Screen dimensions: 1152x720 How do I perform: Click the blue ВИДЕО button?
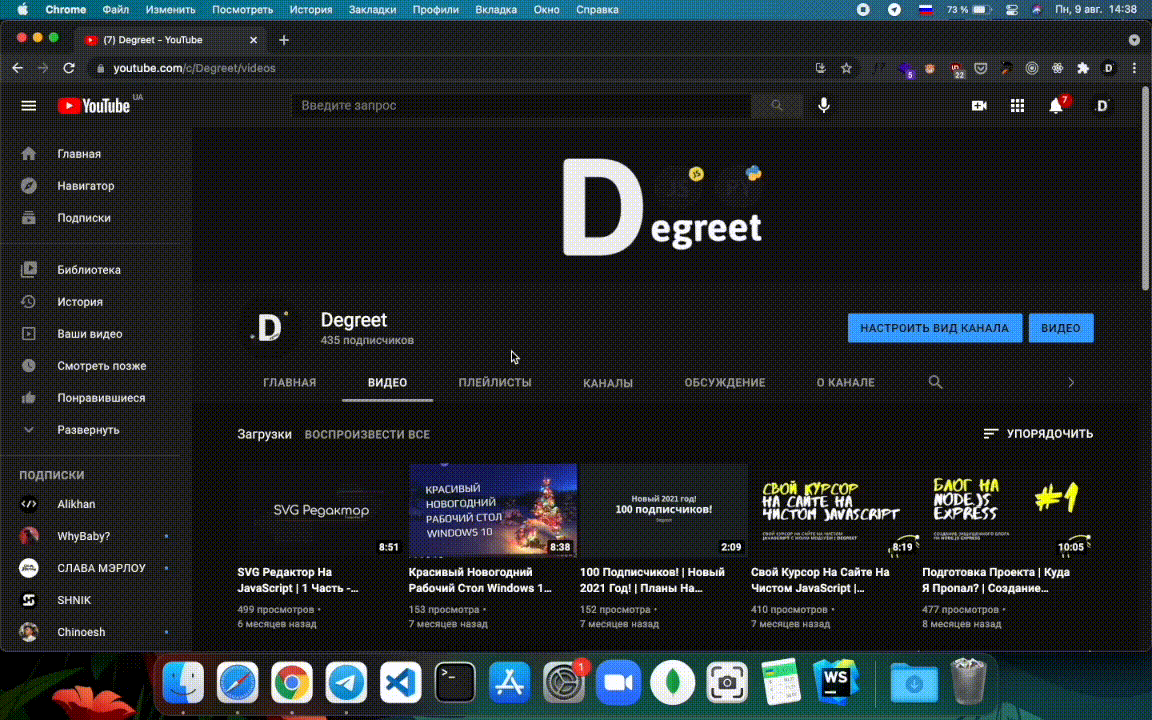pyautogui.click(x=1061, y=328)
